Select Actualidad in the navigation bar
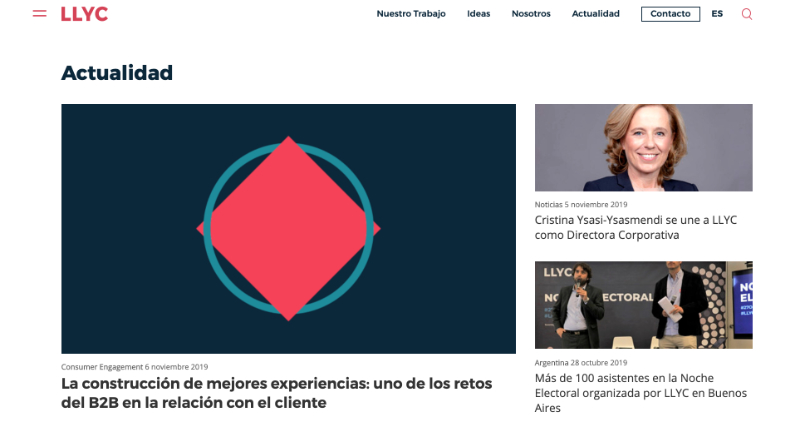 (595, 14)
